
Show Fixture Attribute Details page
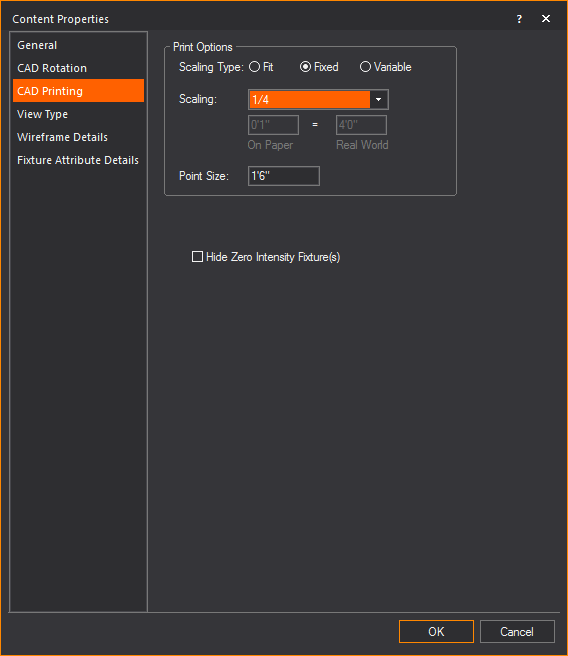[x=78, y=160]
